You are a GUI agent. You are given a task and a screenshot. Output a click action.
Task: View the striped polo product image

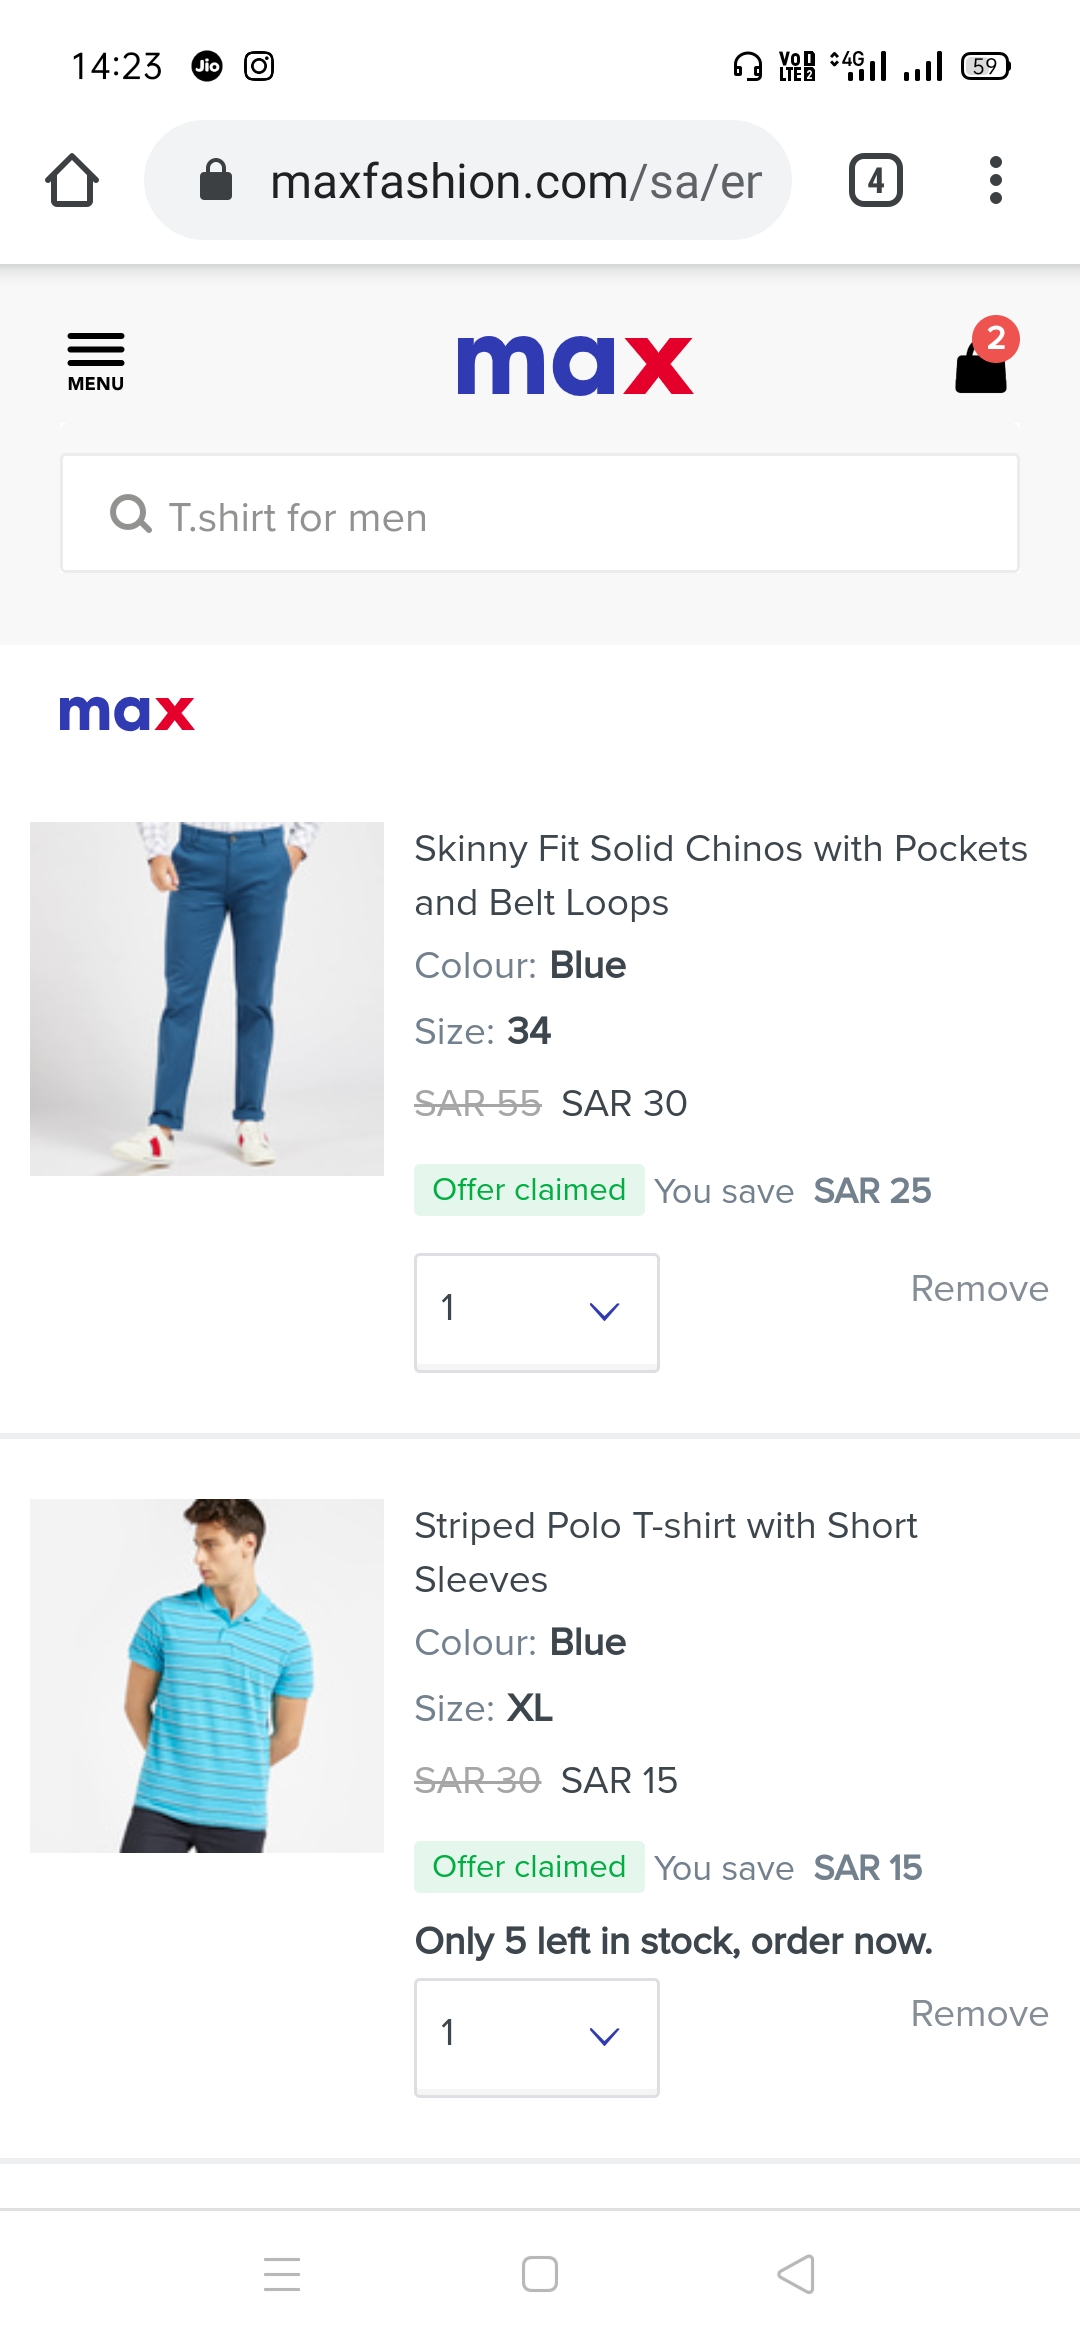[207, 1675]
